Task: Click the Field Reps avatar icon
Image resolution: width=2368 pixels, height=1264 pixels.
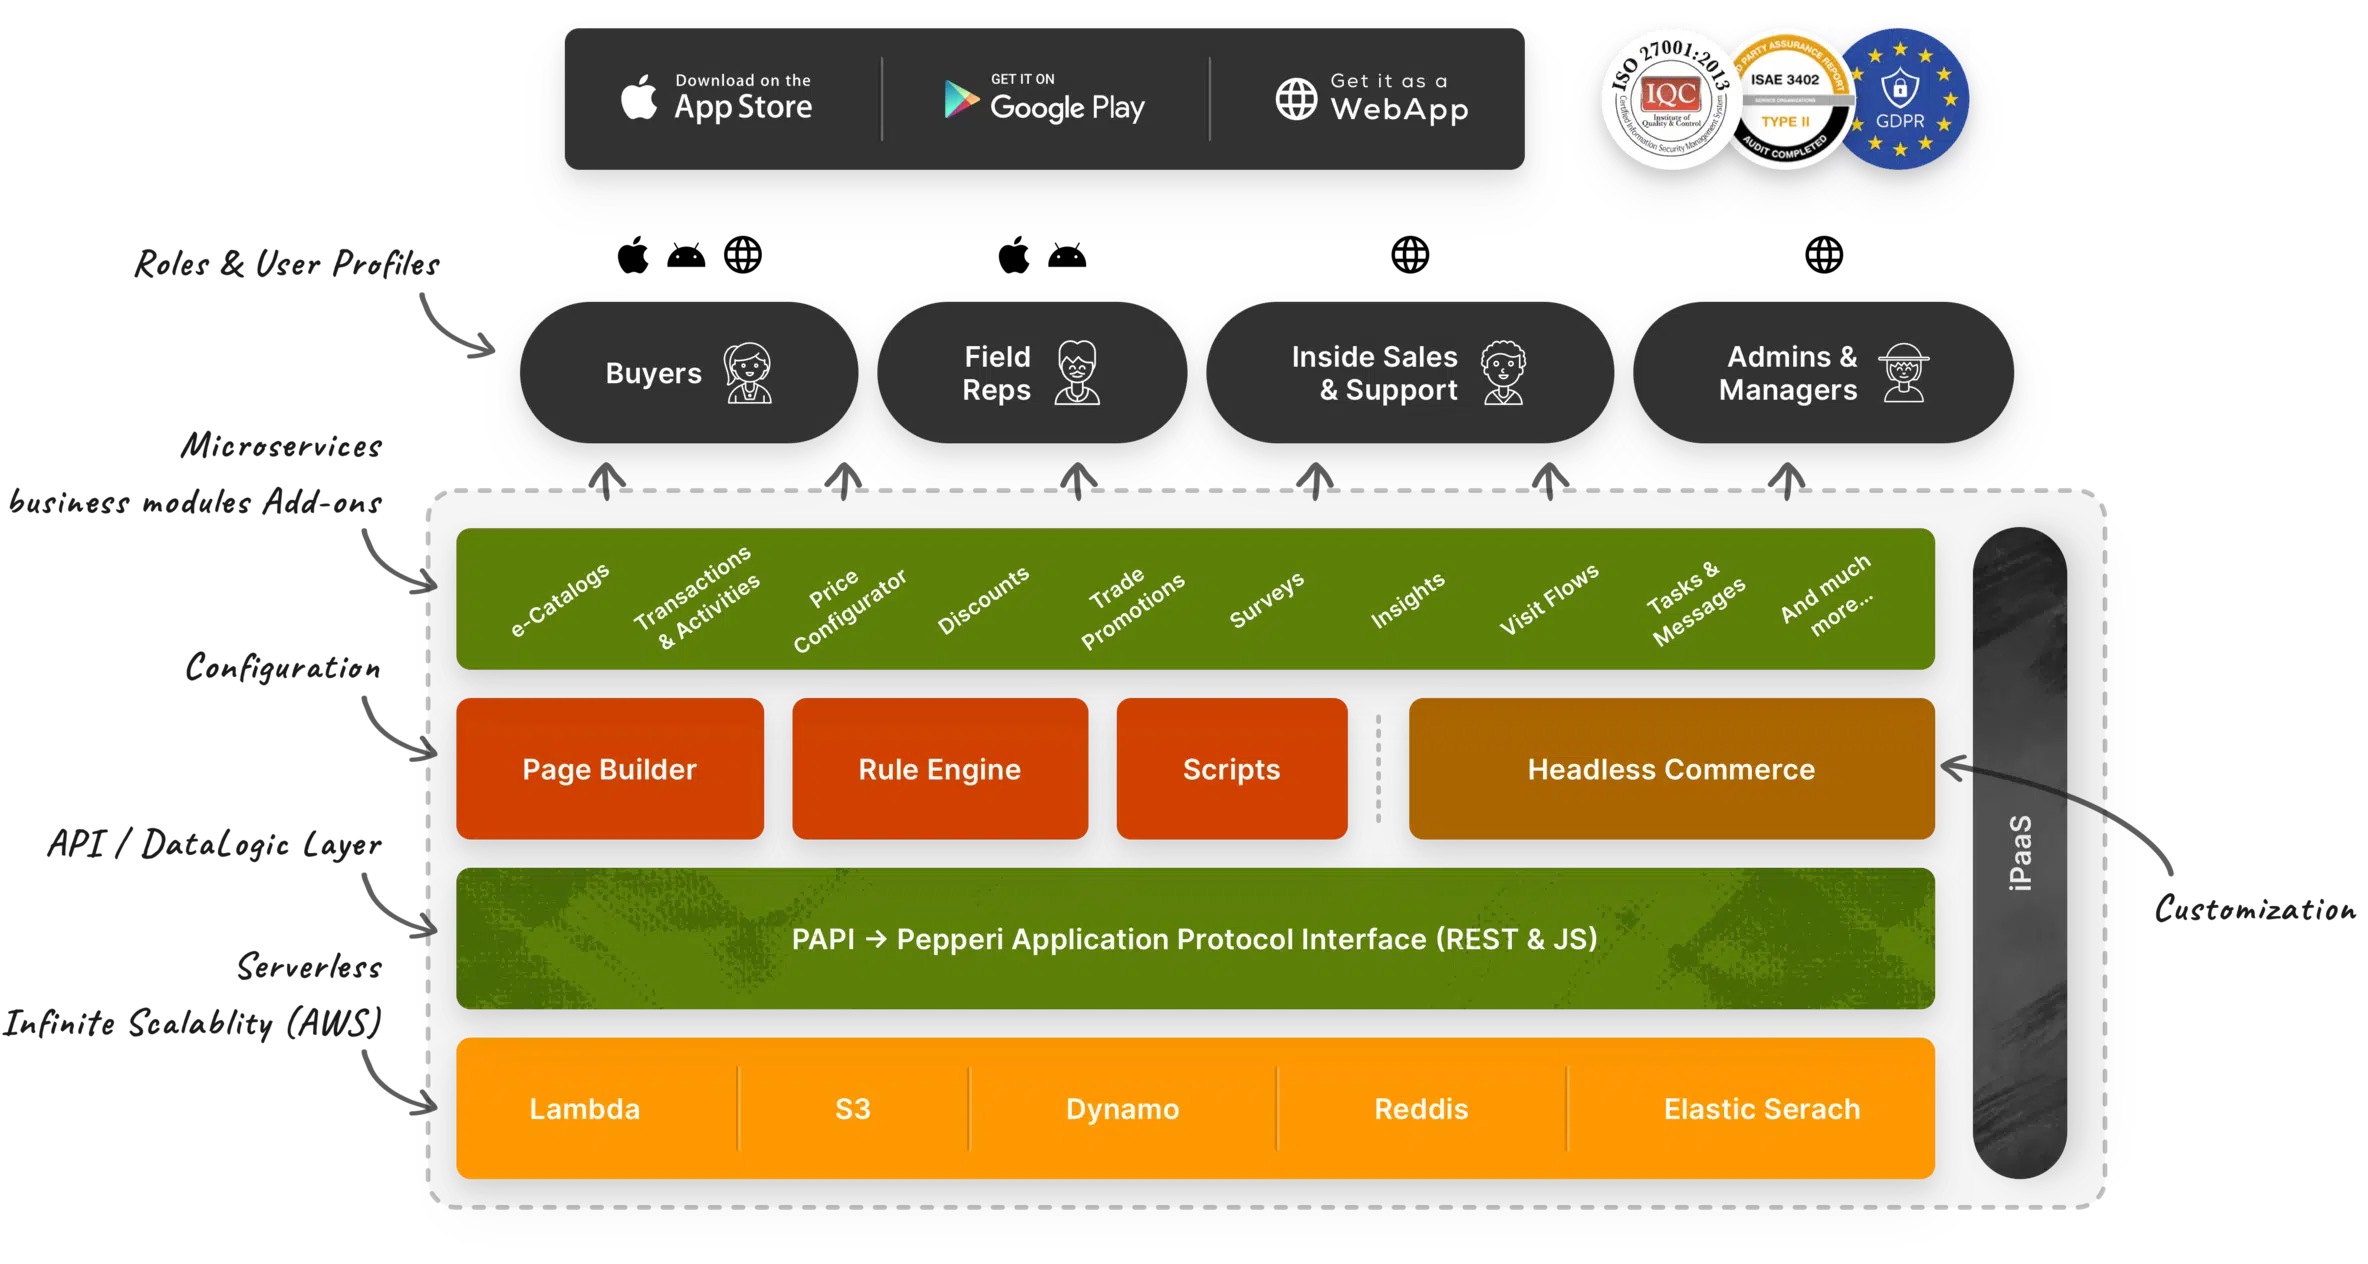Action: [1077, 372]
